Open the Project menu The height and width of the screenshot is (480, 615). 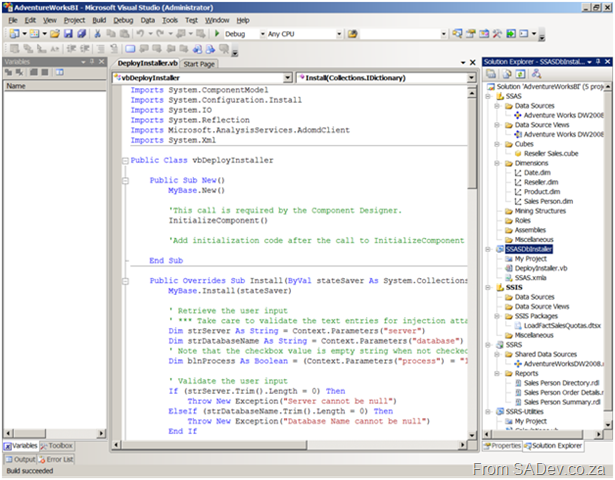(x=74, y=20)
